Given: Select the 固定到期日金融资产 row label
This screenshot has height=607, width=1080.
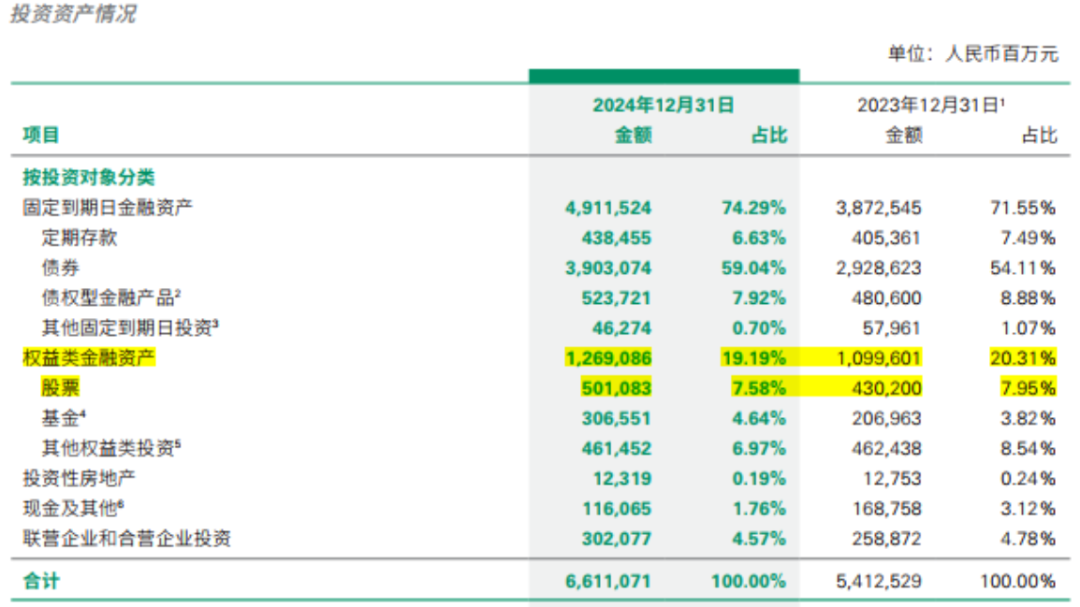Looking at the screenshot, I should click(108, 208).
